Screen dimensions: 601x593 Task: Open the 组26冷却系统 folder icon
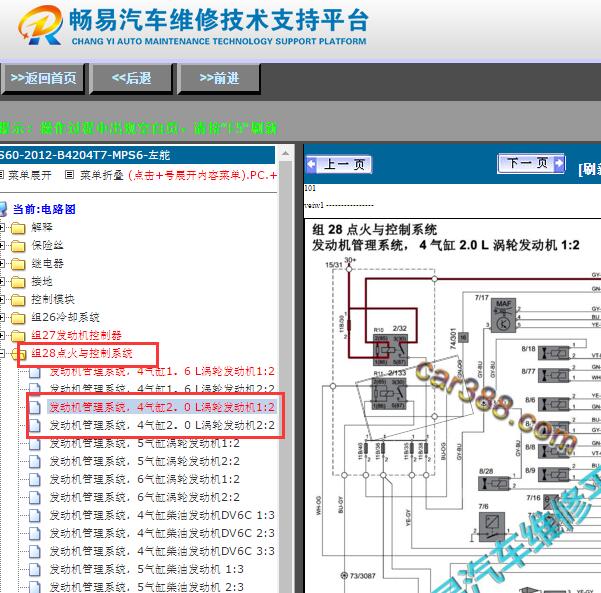pyautogui.click(x=18, y=318)
